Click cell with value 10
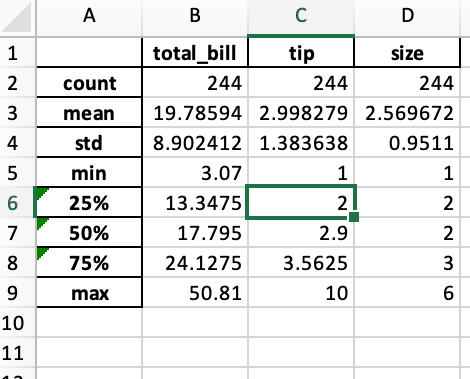This screenshot has height=379, width=470. click(301, 293)
